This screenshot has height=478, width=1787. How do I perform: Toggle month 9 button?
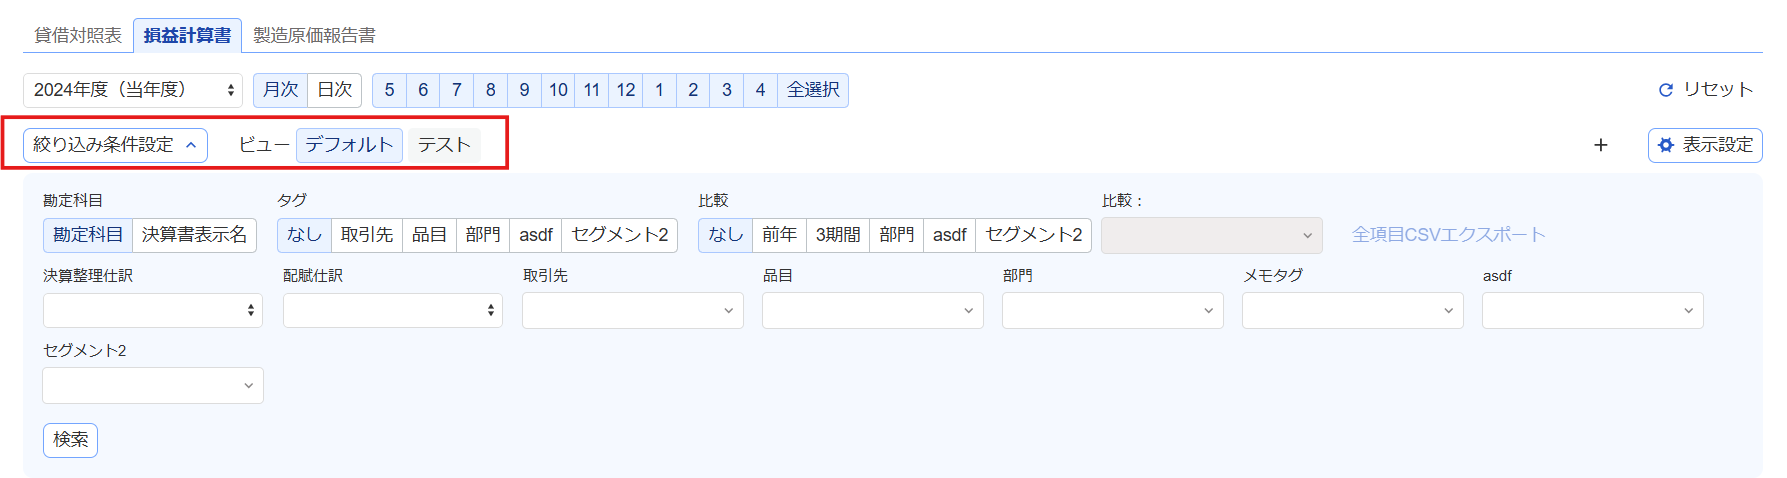click(x=524, y=90)
